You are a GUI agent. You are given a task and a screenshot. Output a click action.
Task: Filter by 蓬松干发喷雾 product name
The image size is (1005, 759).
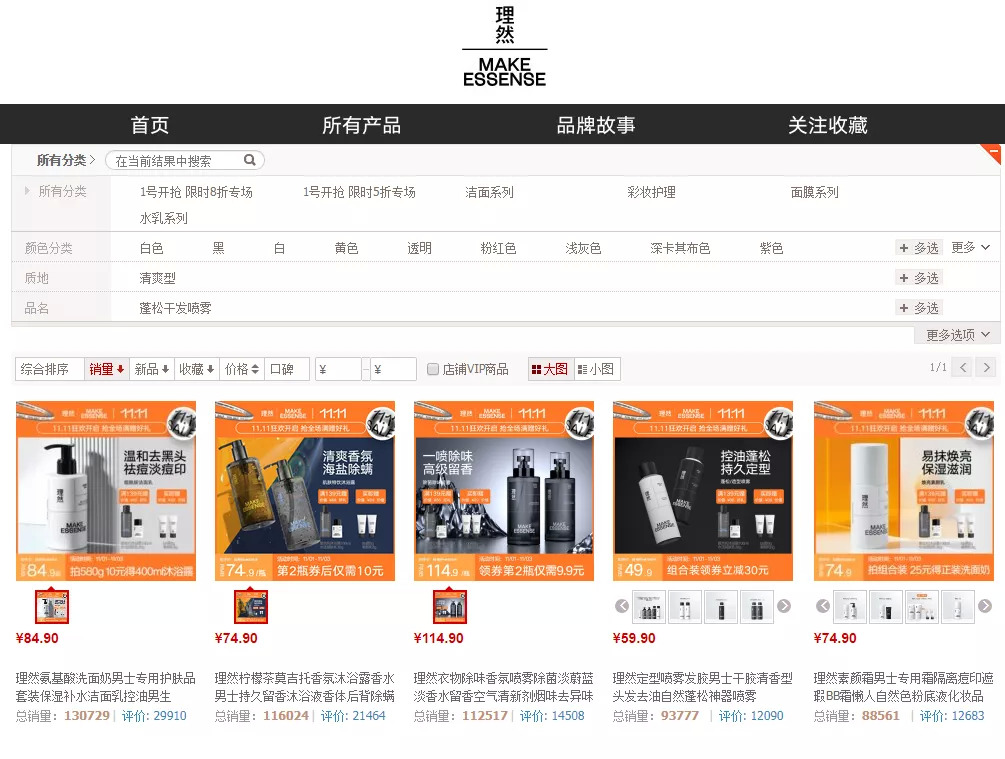click(176, 308)
